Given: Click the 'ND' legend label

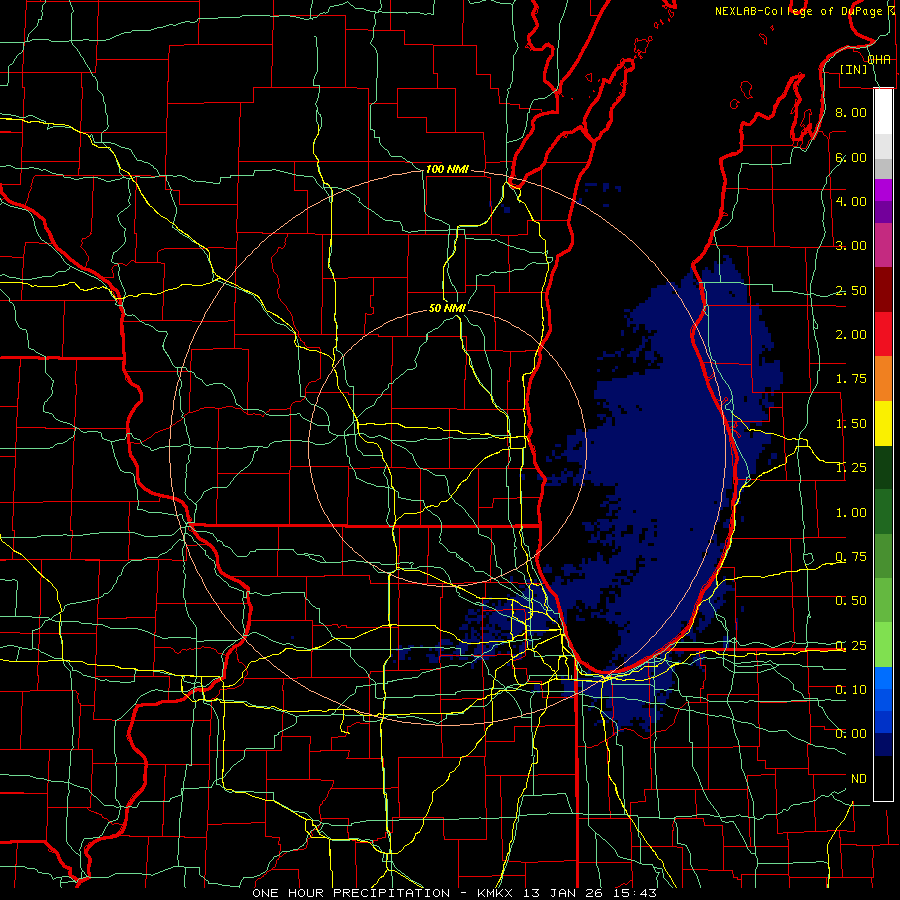Looking at the screenshot, I should click(x=859, y=779).
